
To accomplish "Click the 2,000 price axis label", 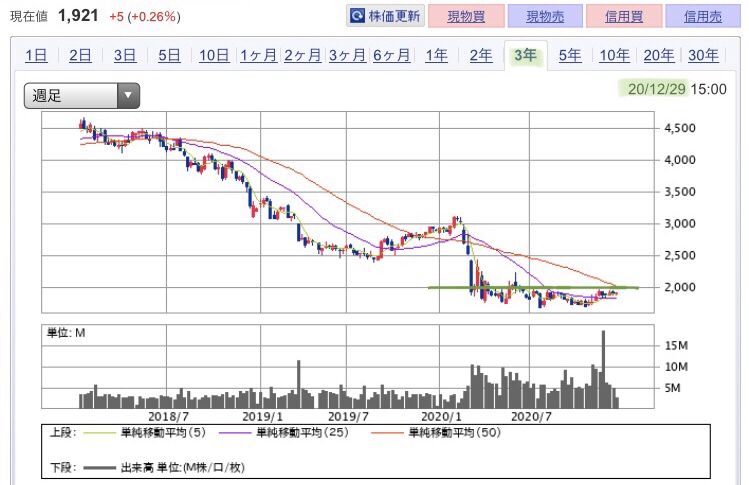I will click(680, 287).
